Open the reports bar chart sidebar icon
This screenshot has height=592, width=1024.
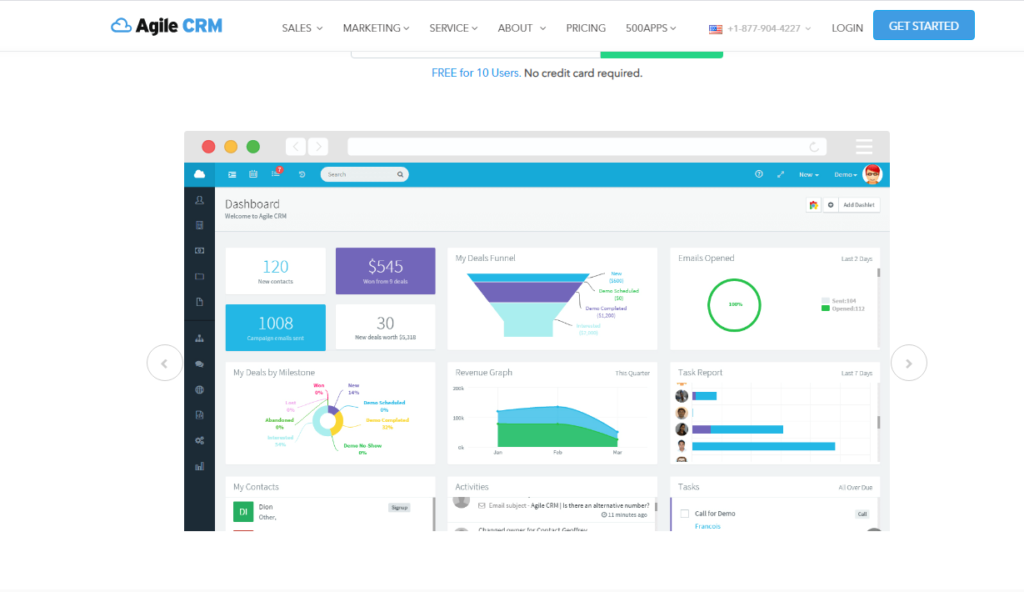[199, 467]
